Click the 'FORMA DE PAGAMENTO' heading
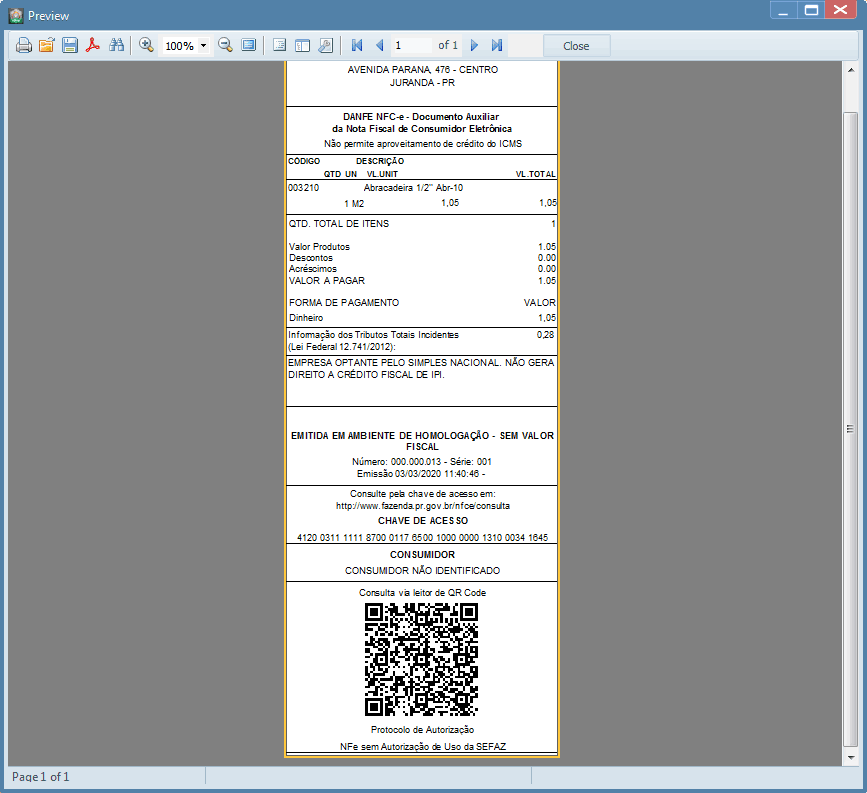This screenshot has width=867, height=793. (344, 303)
